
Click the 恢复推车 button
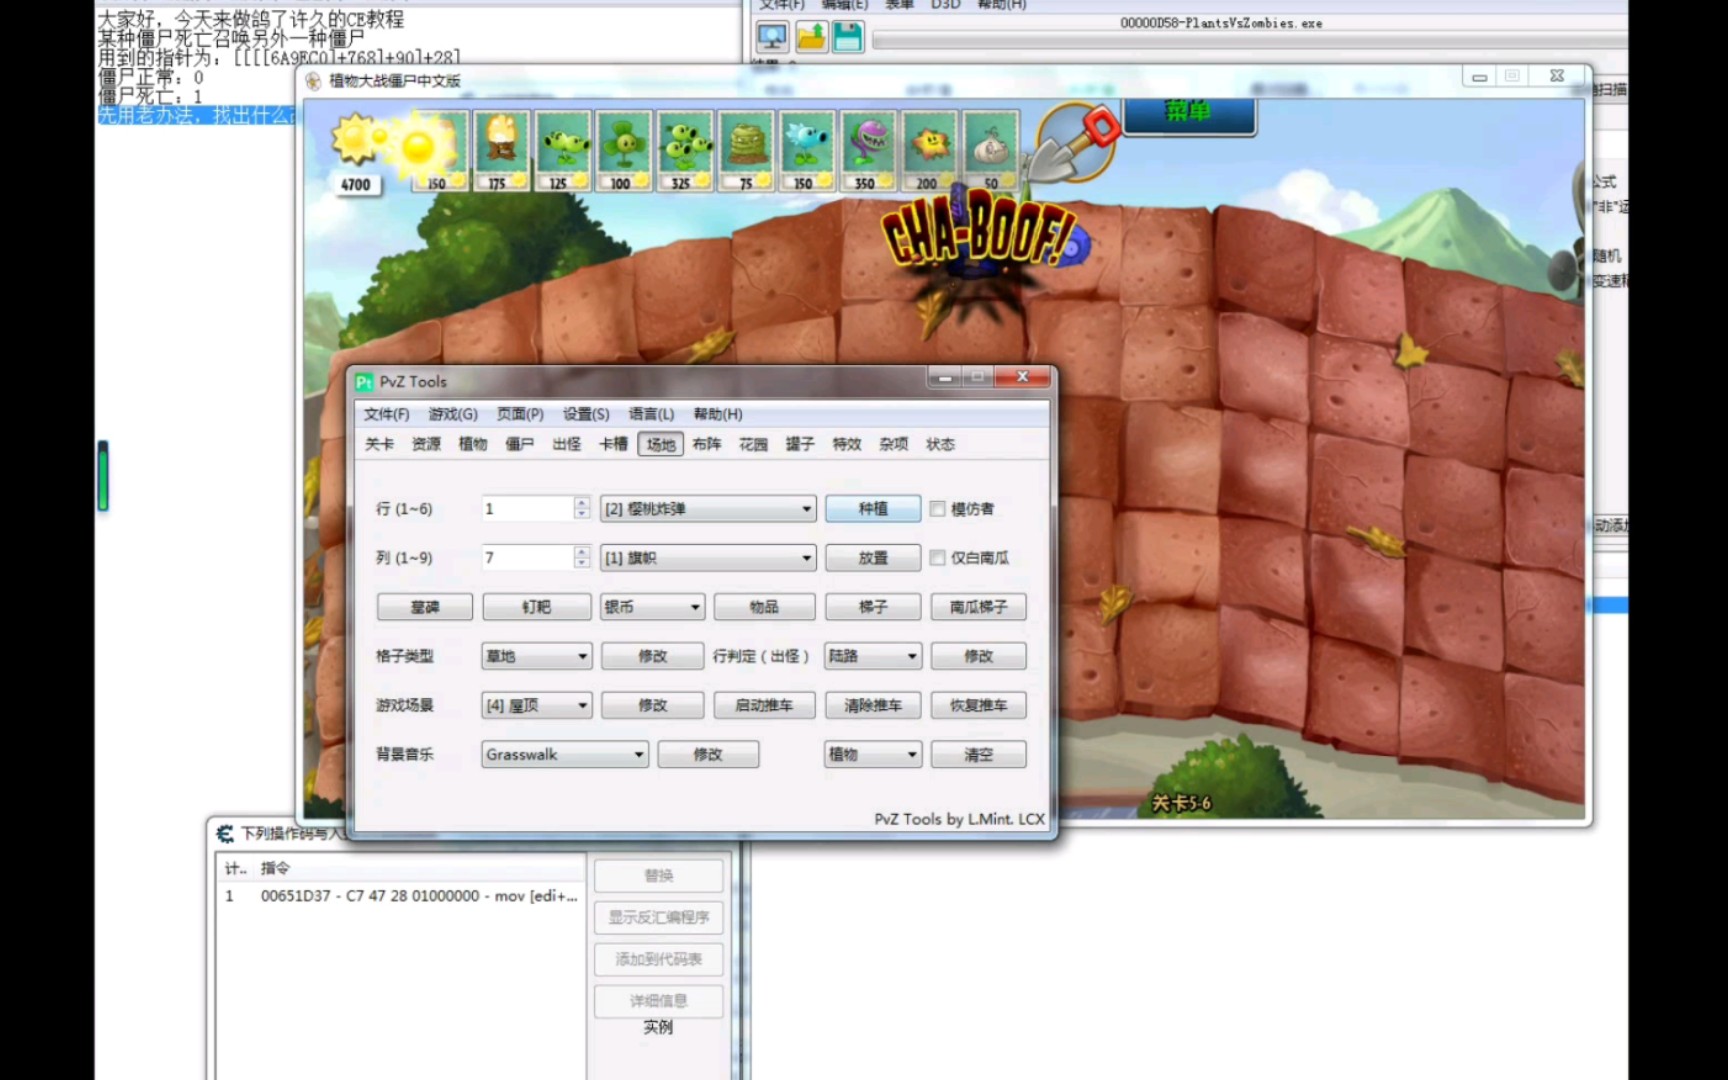pyautogui.click(x=979, y=705)
